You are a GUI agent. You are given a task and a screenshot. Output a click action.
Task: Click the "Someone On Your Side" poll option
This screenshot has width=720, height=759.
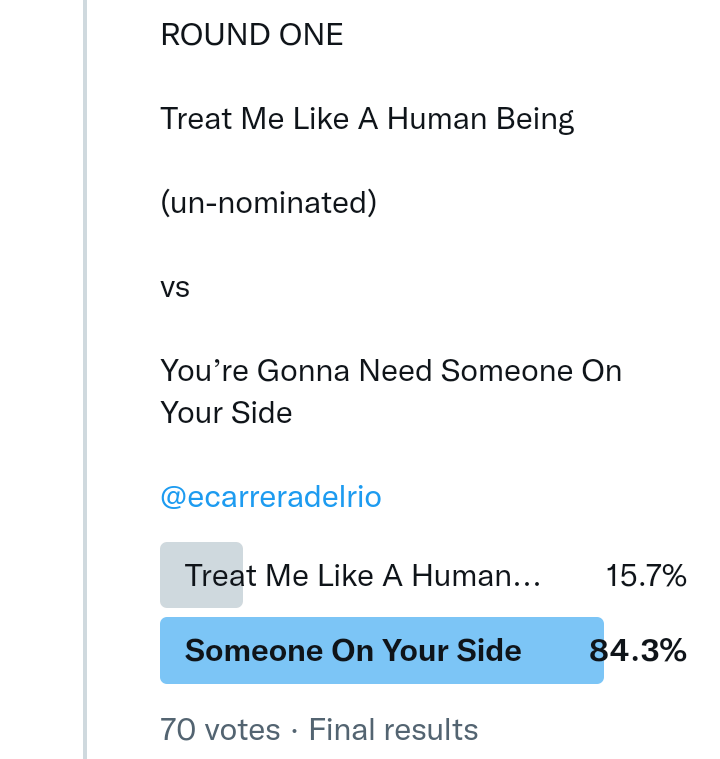pyautogui.click(x=353, y=651)
